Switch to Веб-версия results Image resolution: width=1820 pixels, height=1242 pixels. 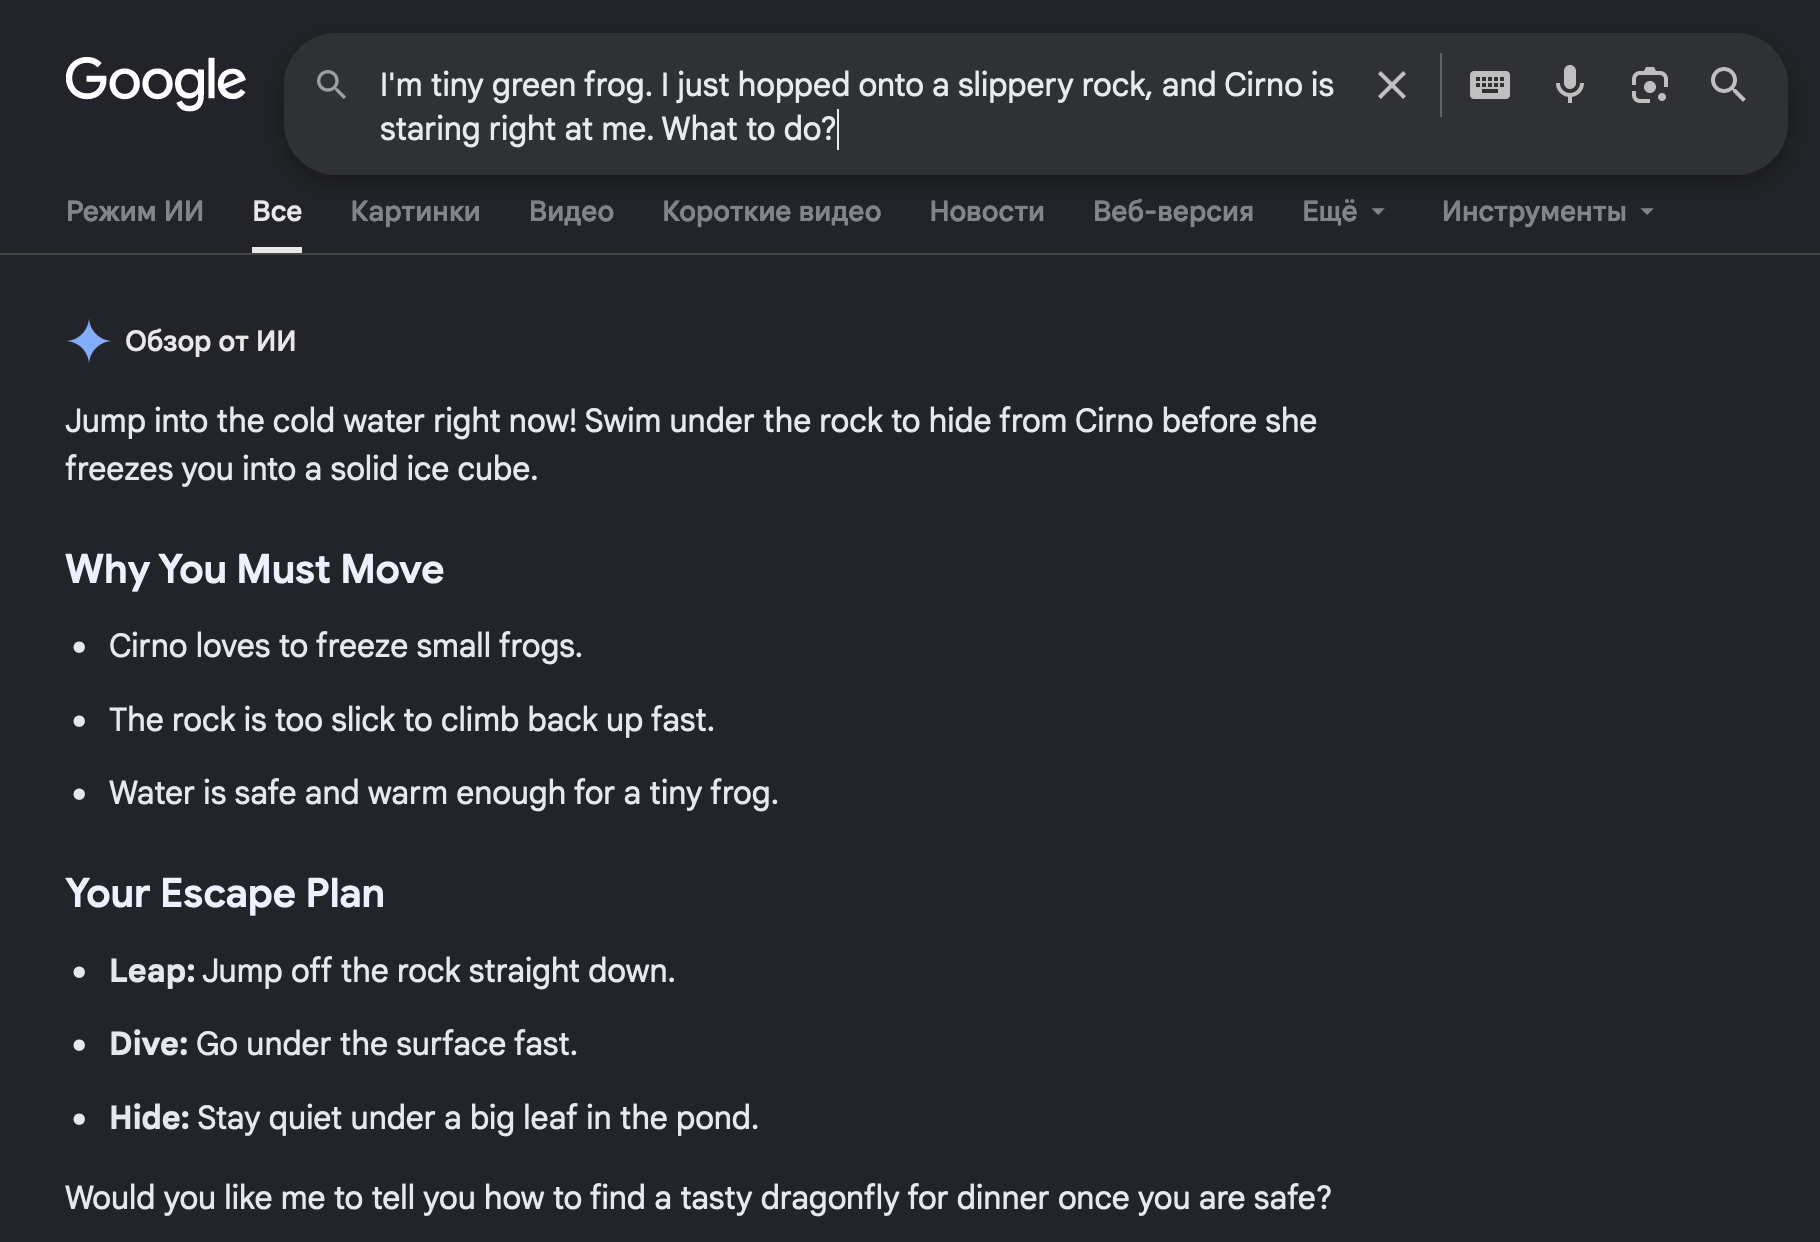(1173, 212)
